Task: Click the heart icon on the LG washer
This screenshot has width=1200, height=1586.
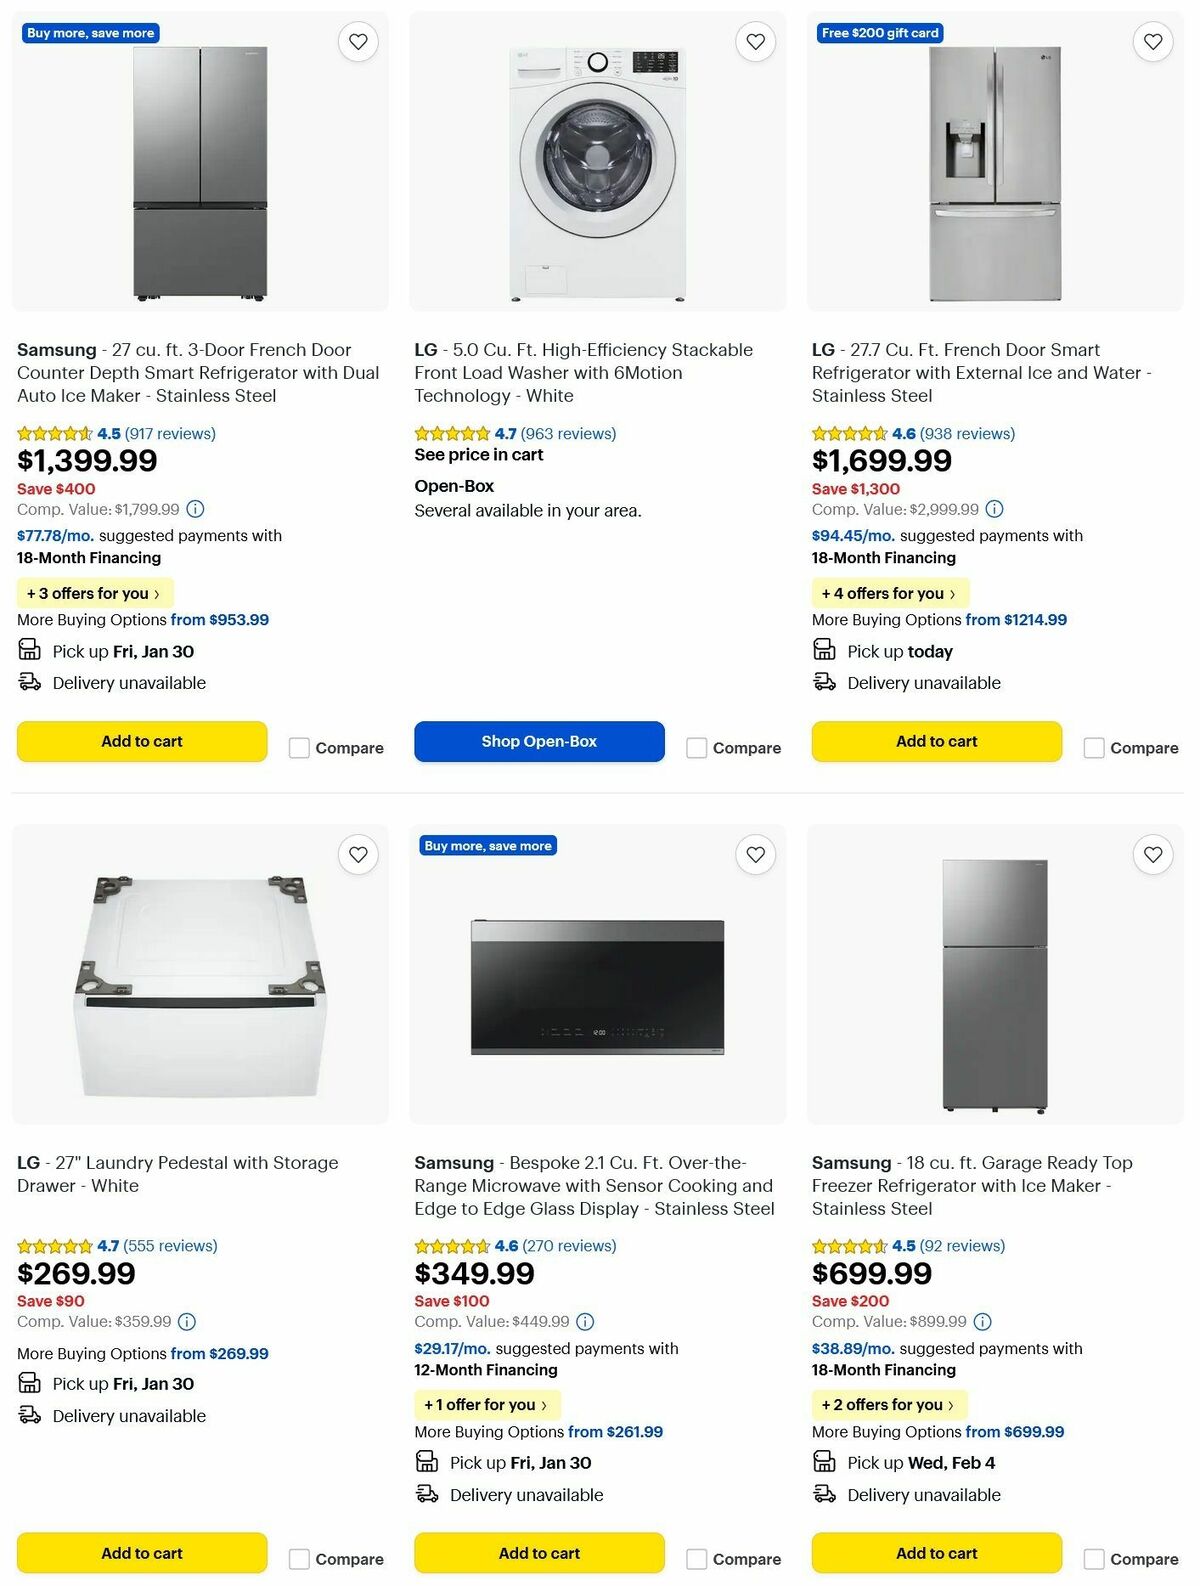Action: tap(756, 41)
